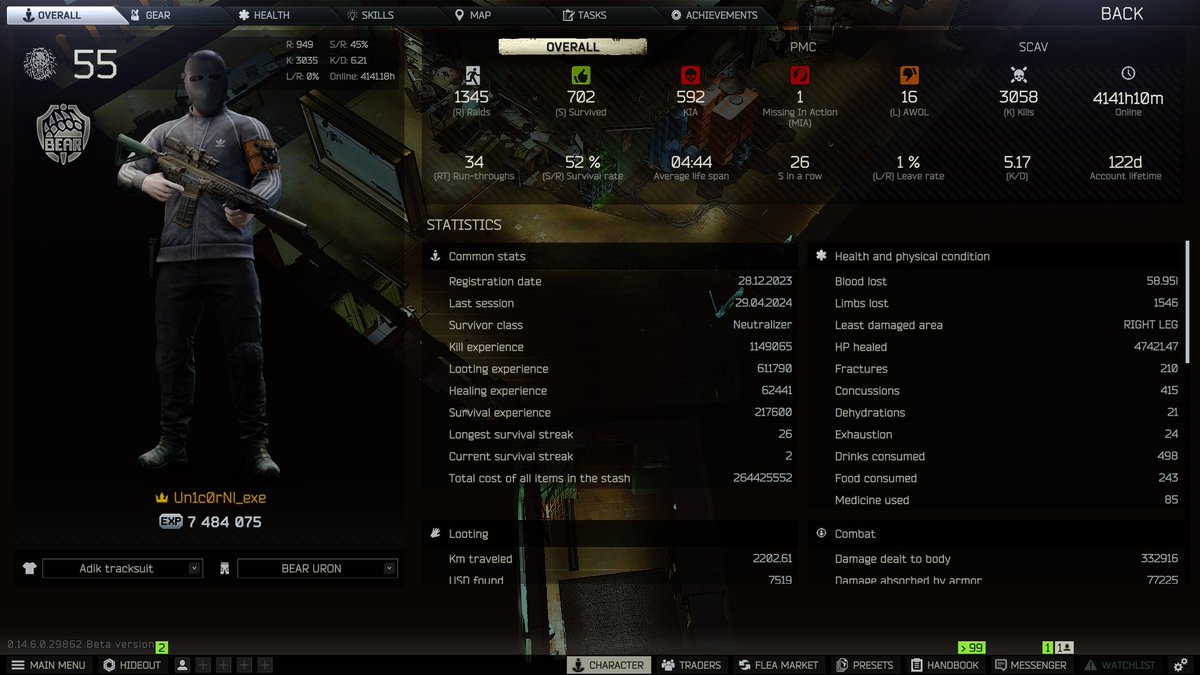
Task: Open PRESETS in the bottom bar
Action: pyautogui.click(x=865, y=665)
